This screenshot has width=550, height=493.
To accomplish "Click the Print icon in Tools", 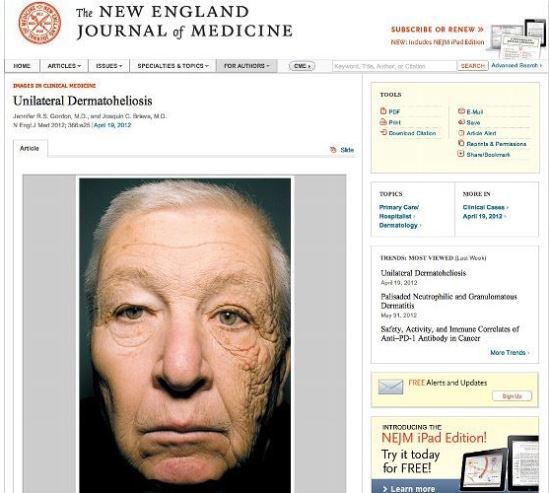I will click(383, 122).
